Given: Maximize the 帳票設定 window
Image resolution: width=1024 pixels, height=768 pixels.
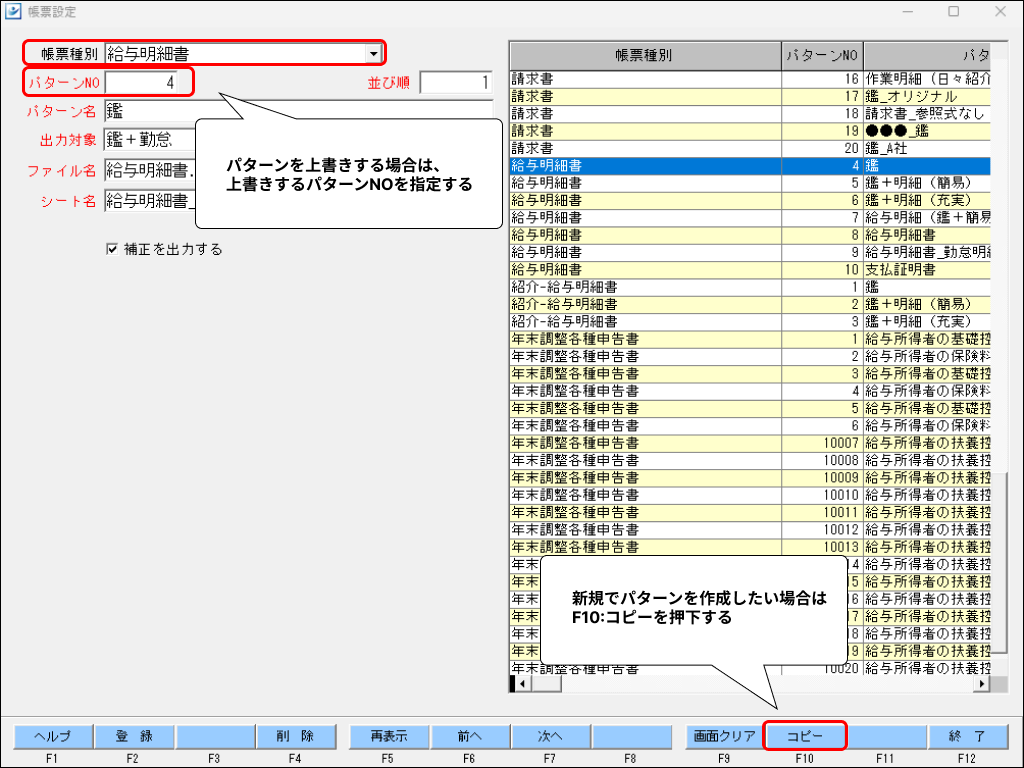Looking at the screenshot, I should pos(954,11).
